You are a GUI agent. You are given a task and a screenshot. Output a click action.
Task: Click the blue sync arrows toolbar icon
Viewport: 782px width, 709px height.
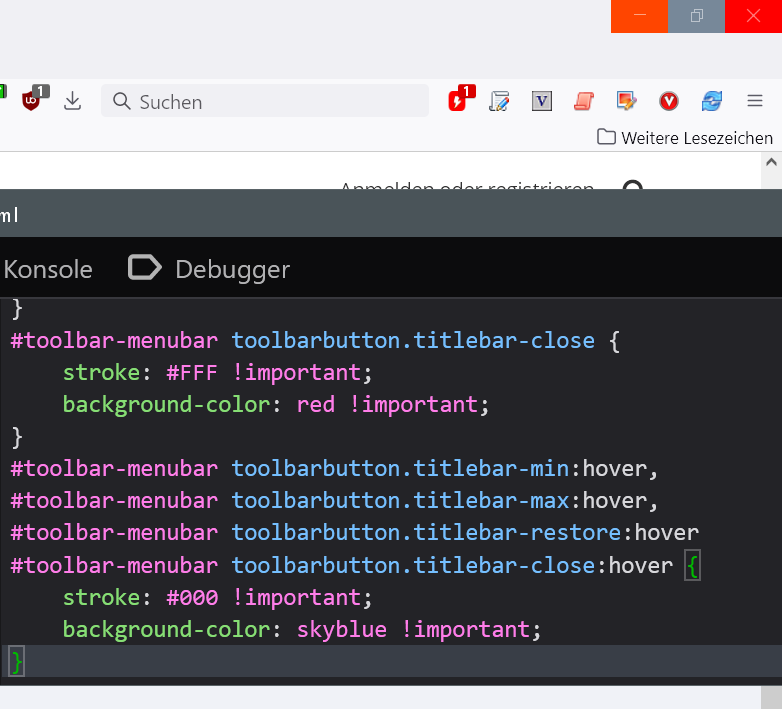click(712, 101)
